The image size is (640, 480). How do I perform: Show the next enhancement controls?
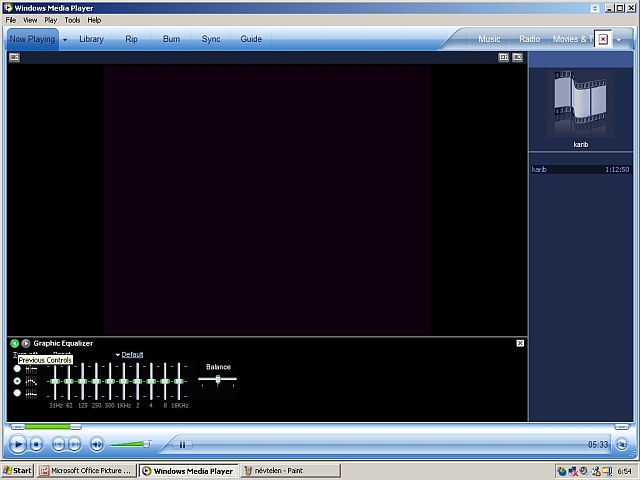coord(26,343)
